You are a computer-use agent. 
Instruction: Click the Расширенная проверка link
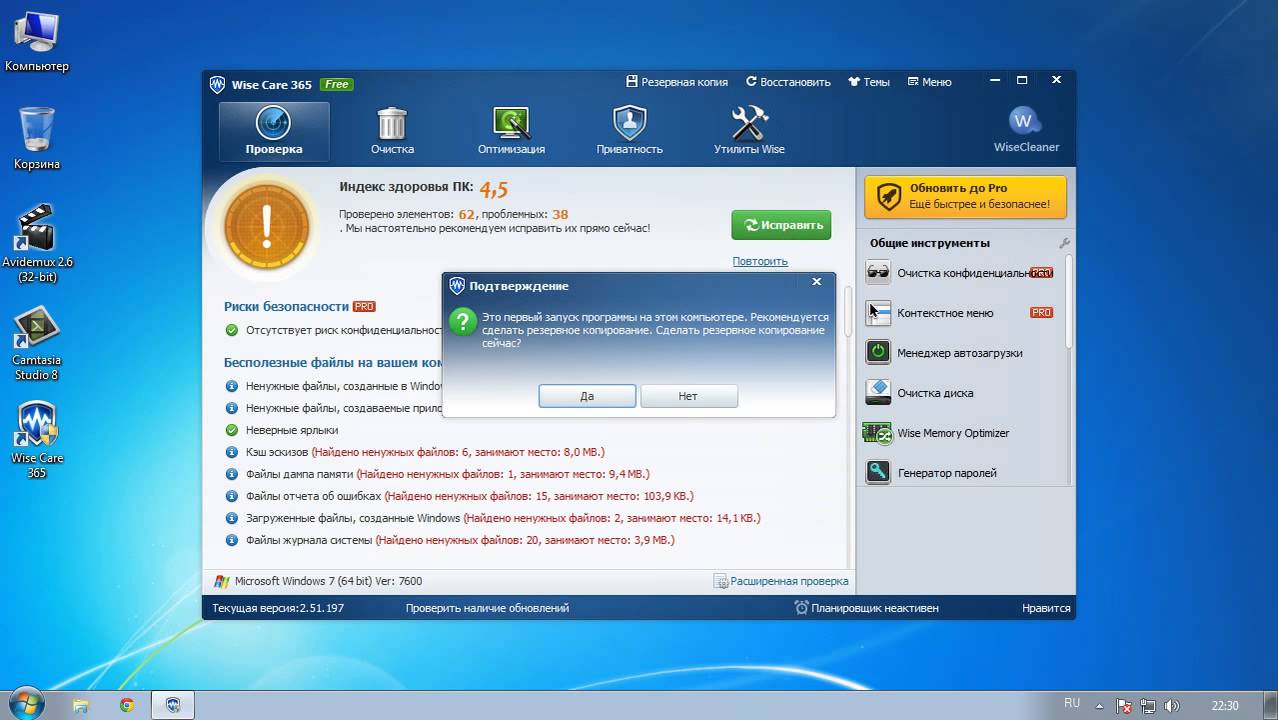pos(781,581)
